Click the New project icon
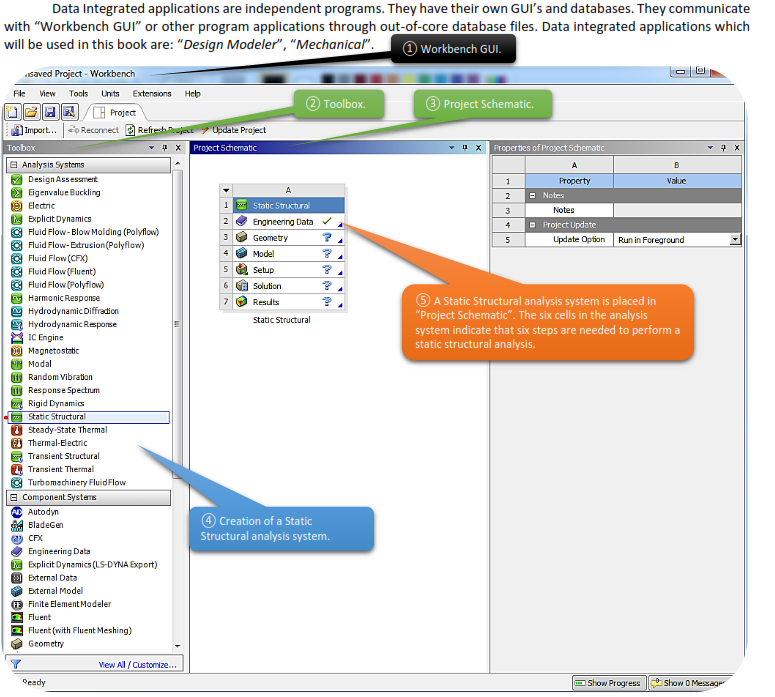The height and width of the screenshot is (697, 775). [14, 112]
